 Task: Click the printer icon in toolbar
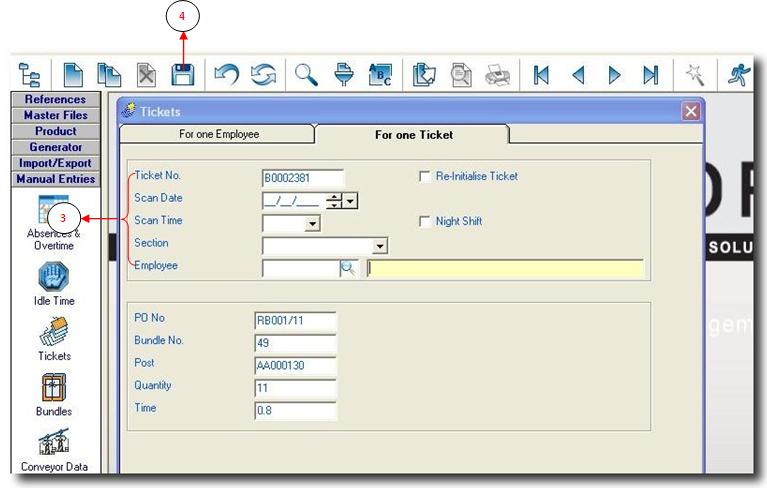[x=497, y=75]
